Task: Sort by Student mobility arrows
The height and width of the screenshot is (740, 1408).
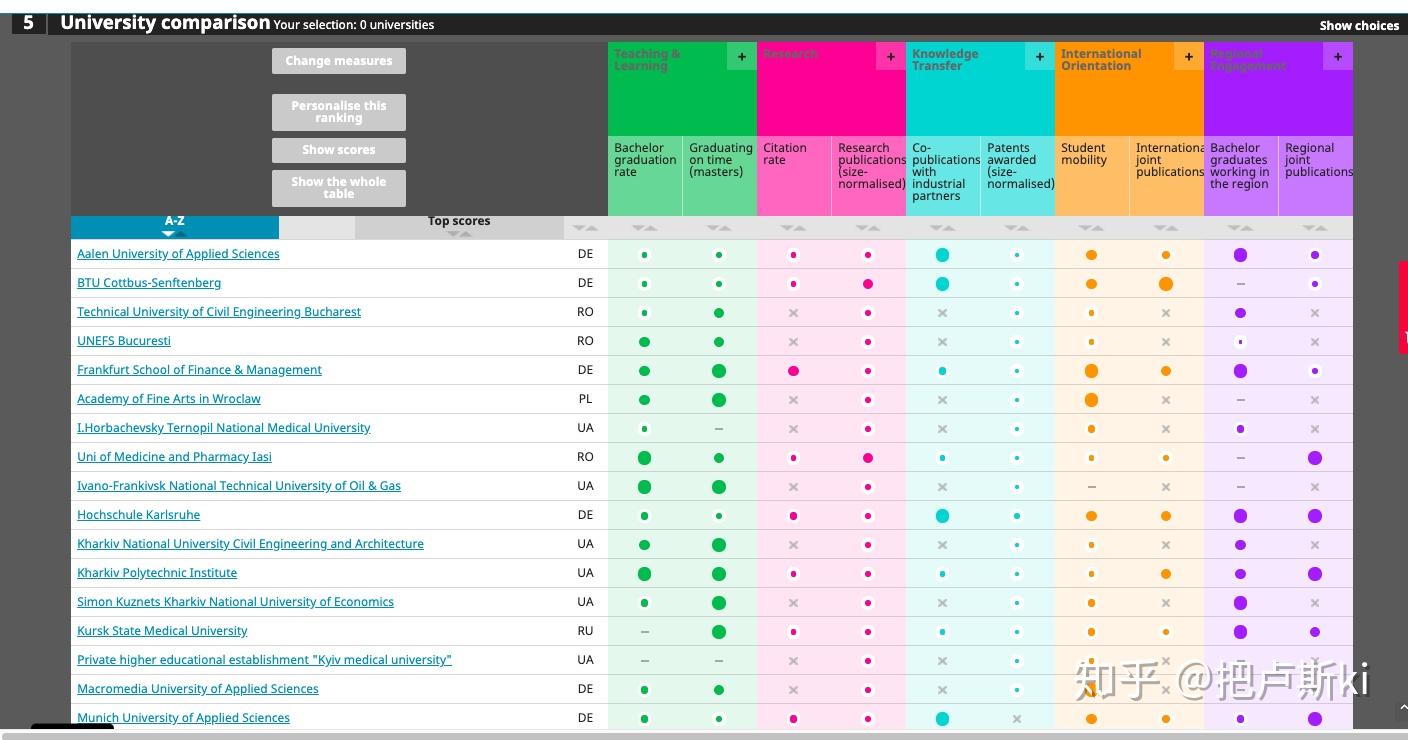Action: (1091, 228)
